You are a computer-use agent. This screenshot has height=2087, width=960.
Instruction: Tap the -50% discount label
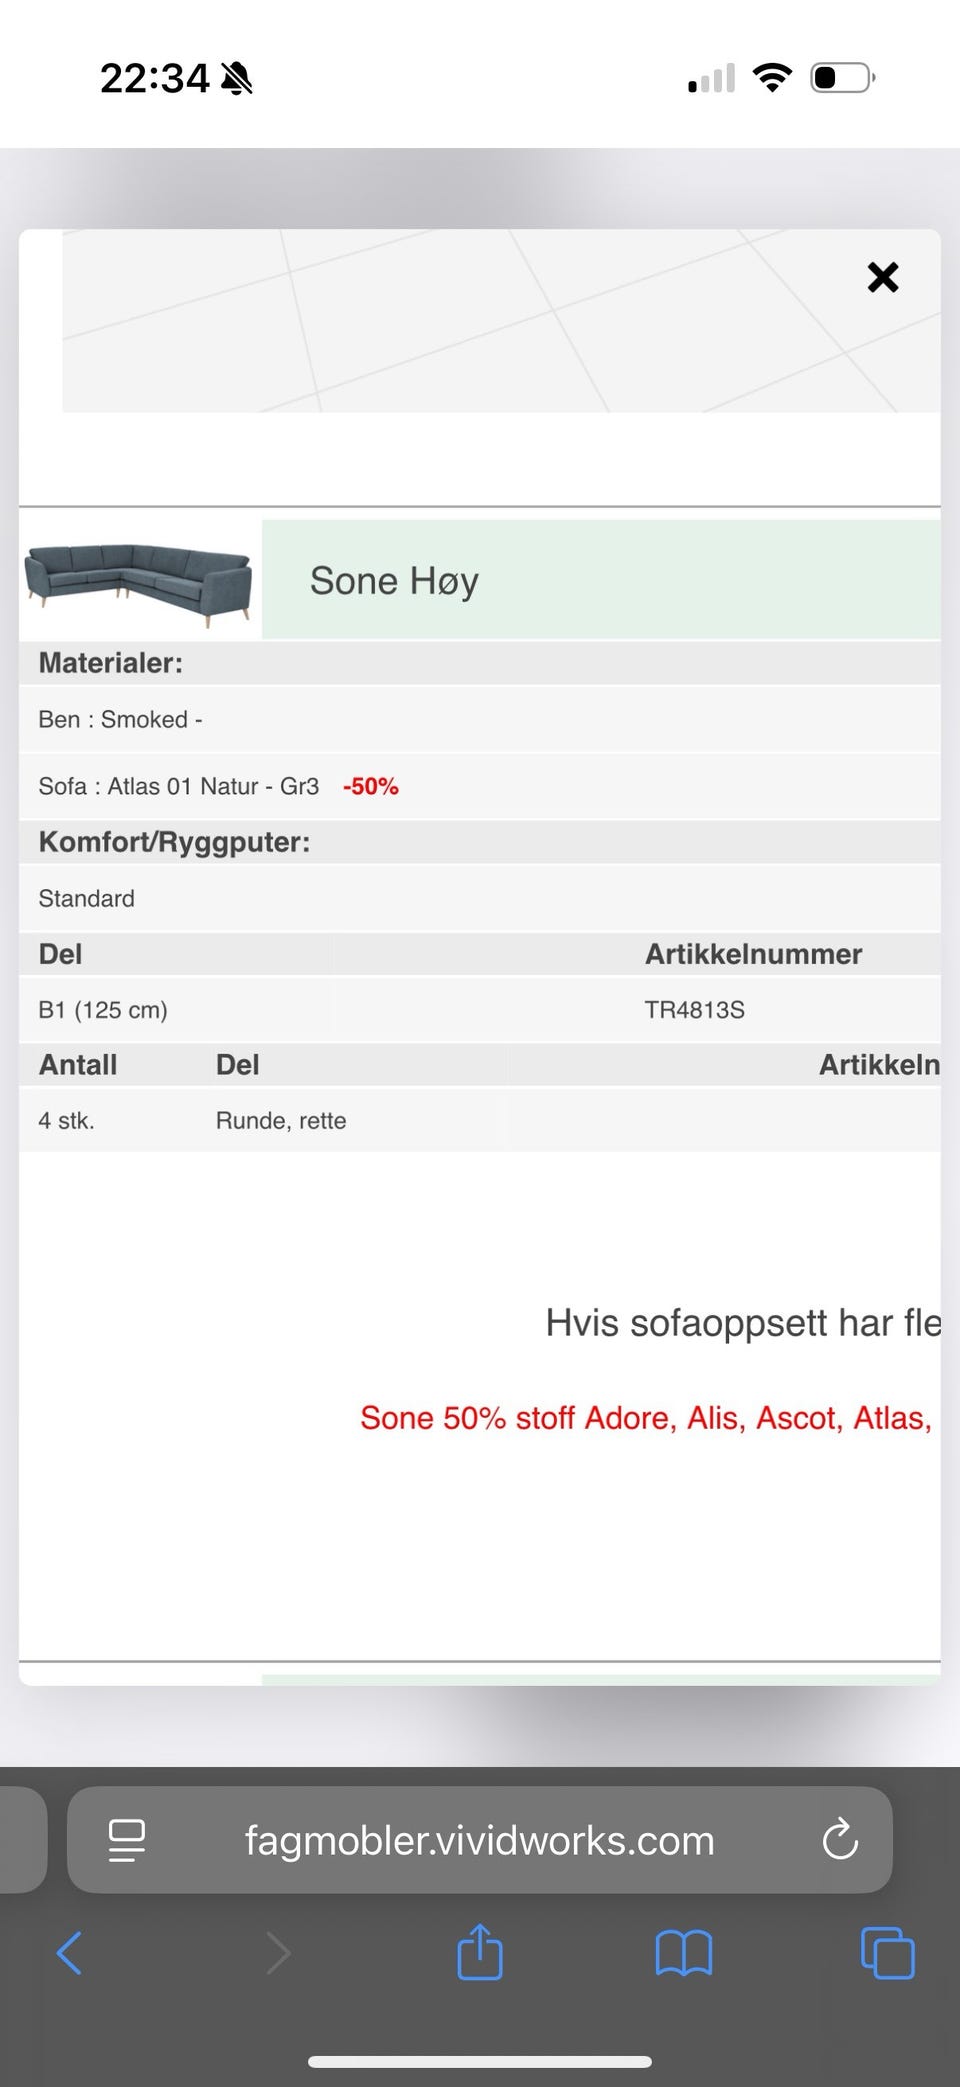(371, 787)
